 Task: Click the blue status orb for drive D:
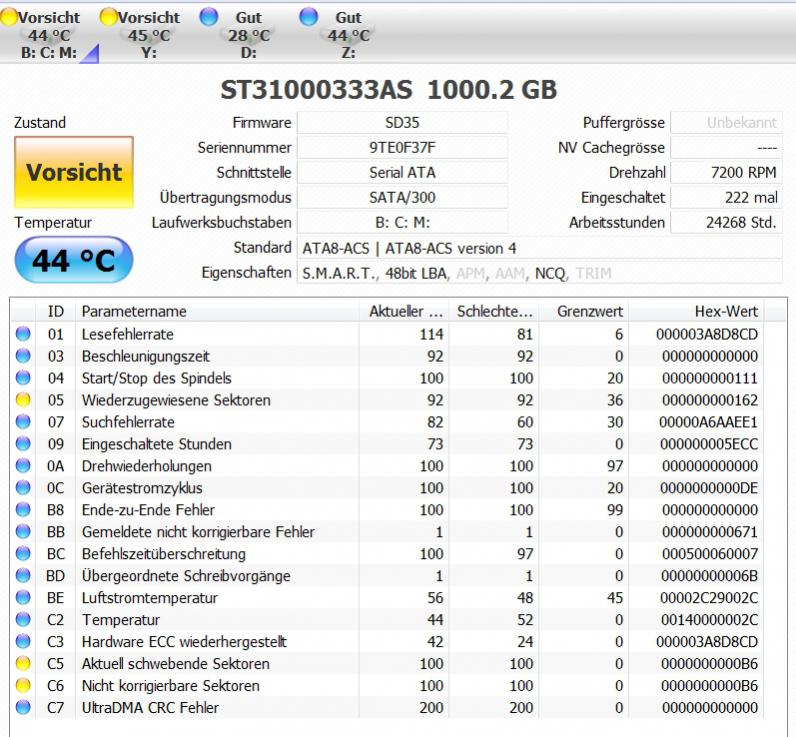(x=209, y=17)
